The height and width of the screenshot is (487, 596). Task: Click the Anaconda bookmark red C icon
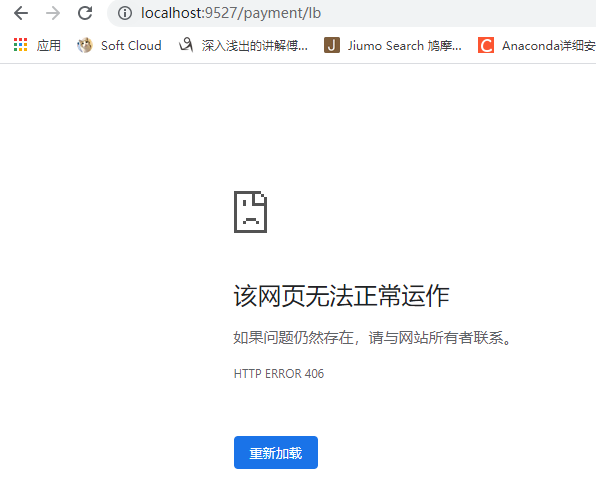(x=486, y=45)
